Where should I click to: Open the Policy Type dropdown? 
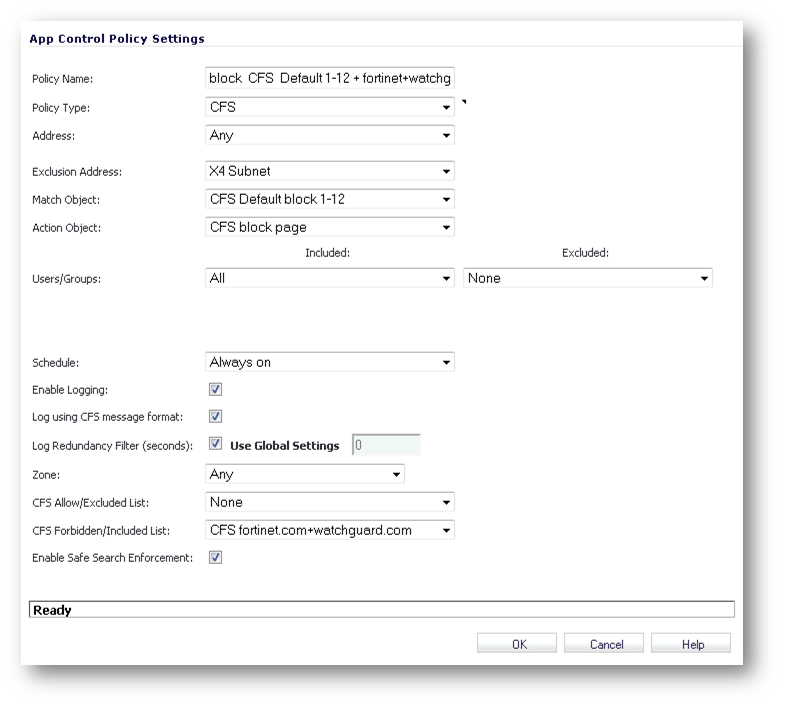coord(329,107)
